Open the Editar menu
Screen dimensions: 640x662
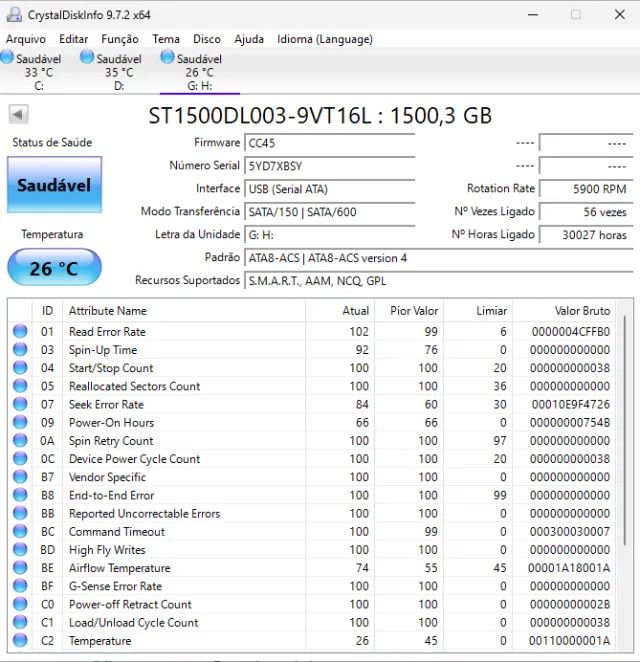coord(73,39)
